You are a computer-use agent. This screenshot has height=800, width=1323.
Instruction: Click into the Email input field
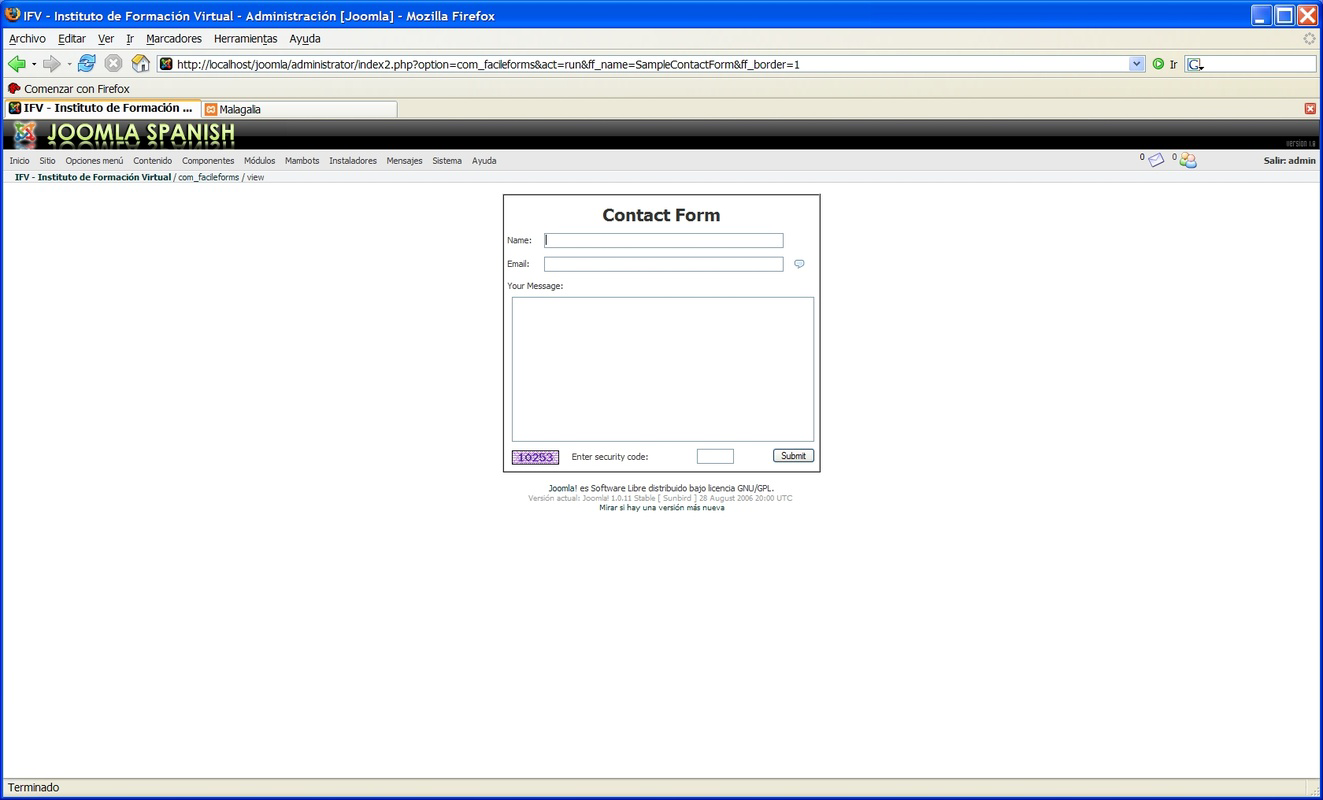[664, 264]
